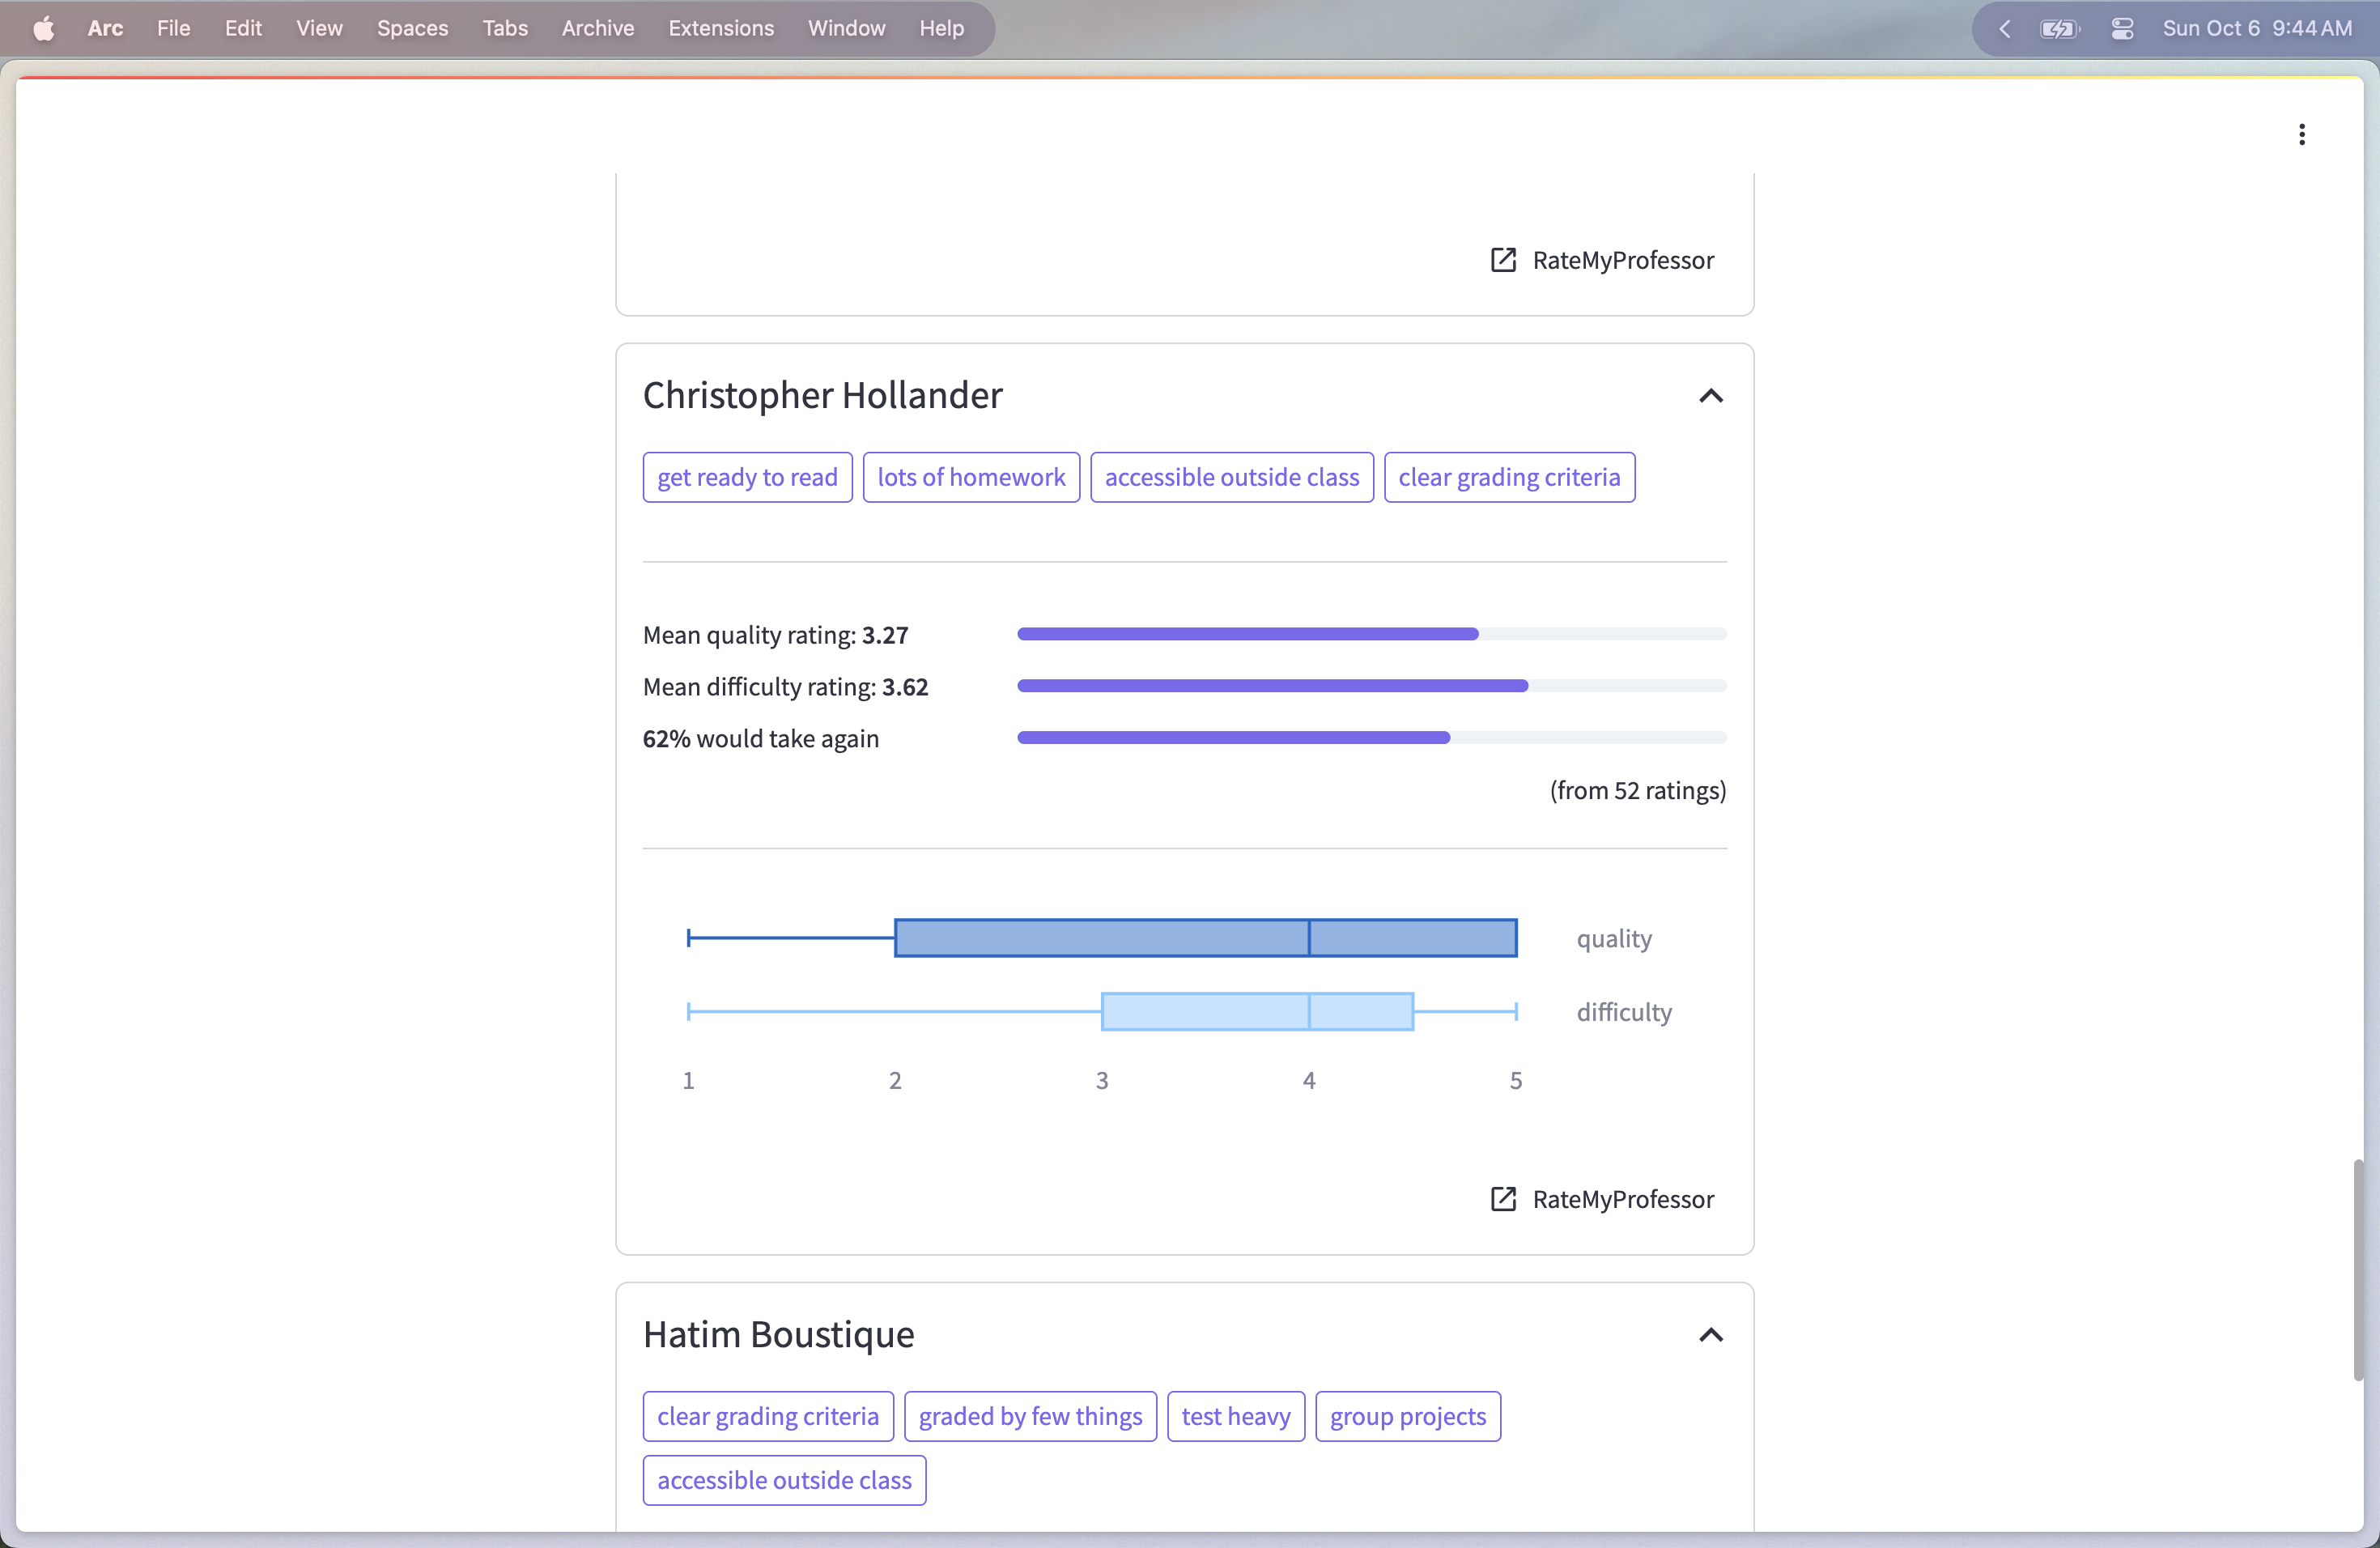This screenshot has height=1548, width=2380.
Task: Click the battery status icon in menu bar
Action: pyautogui.click(x=2058, y=28)
